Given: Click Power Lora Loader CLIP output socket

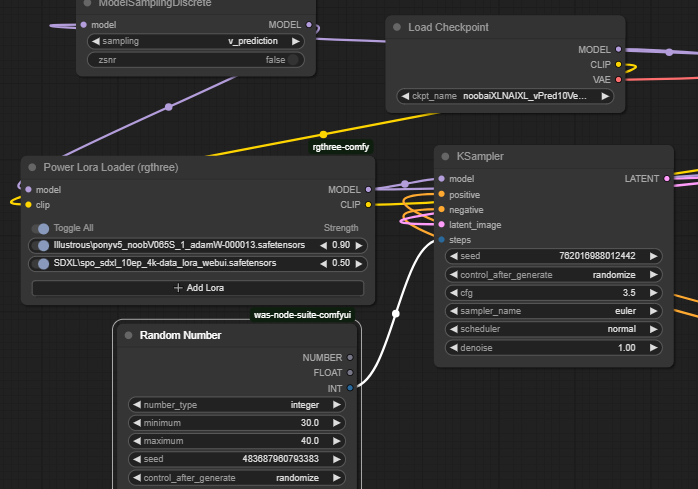Looking at the screenshot, I should 368,205.
